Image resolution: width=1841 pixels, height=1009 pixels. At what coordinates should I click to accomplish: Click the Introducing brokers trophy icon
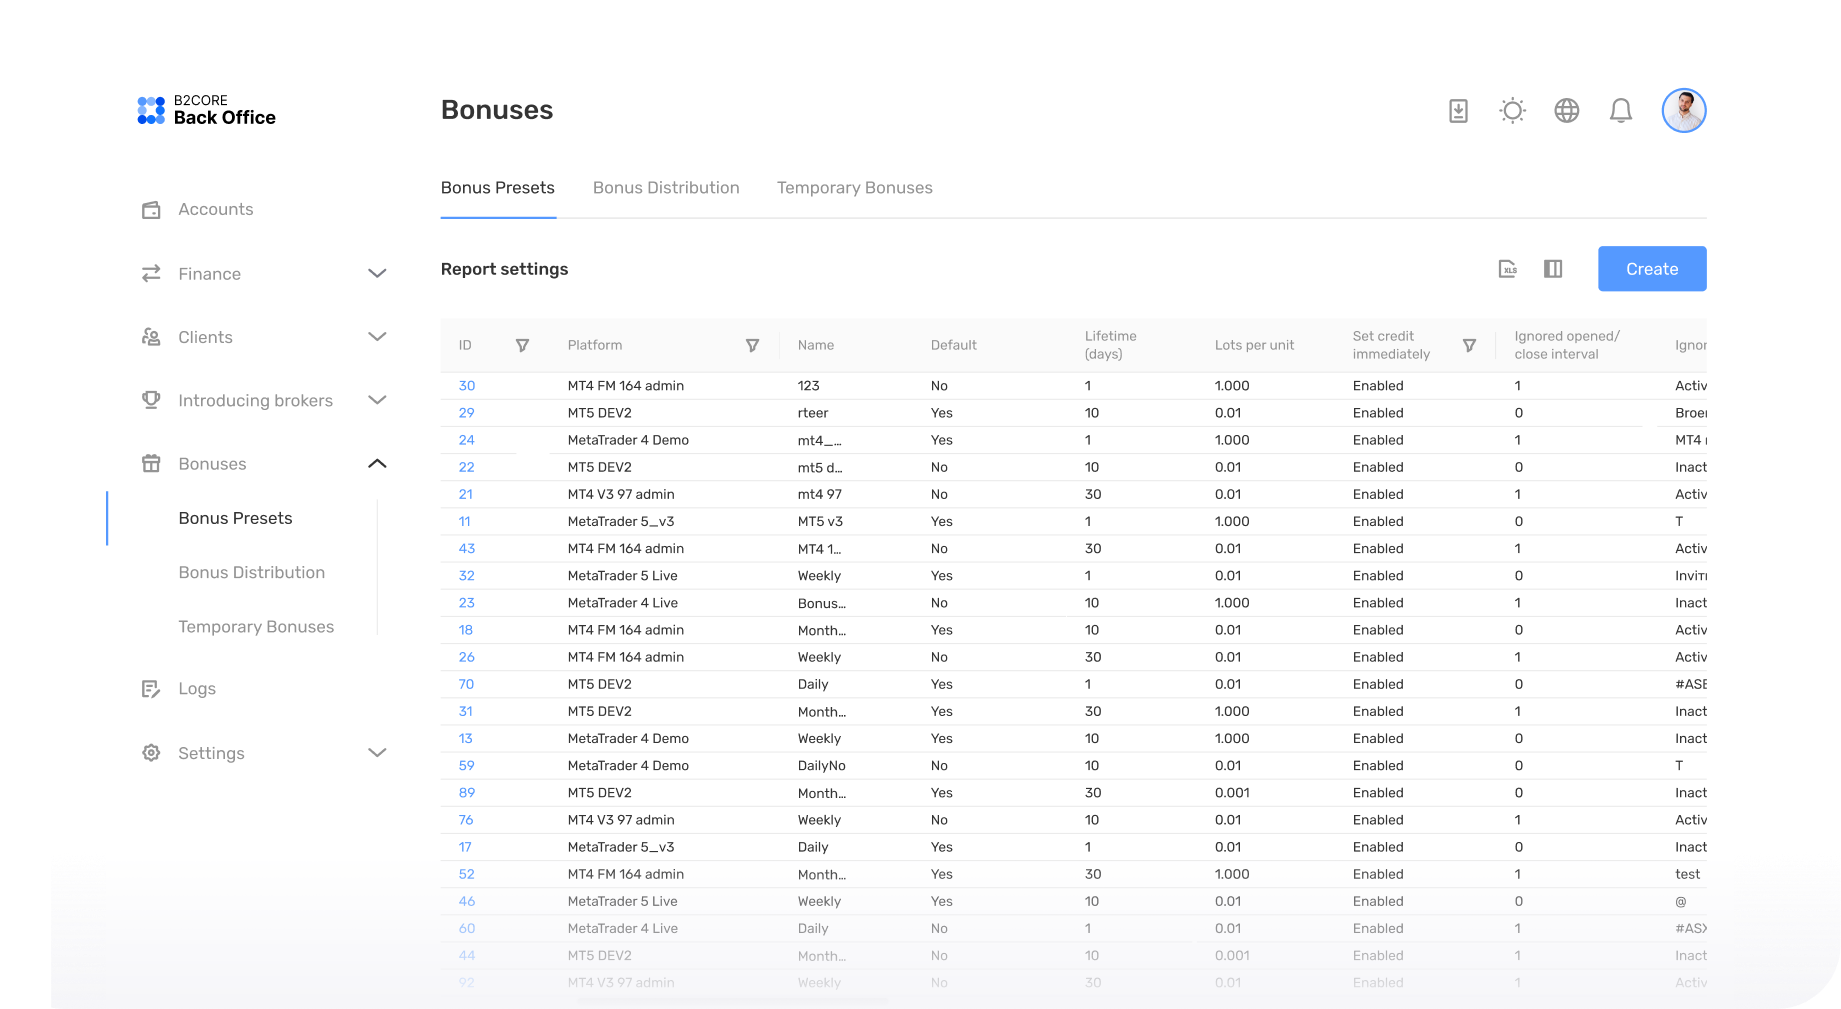[151, 400]
